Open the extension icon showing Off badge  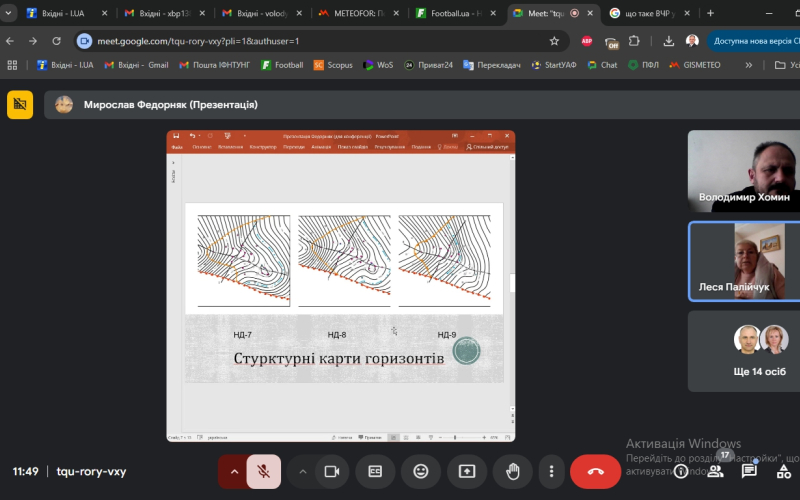coord(611,42)
